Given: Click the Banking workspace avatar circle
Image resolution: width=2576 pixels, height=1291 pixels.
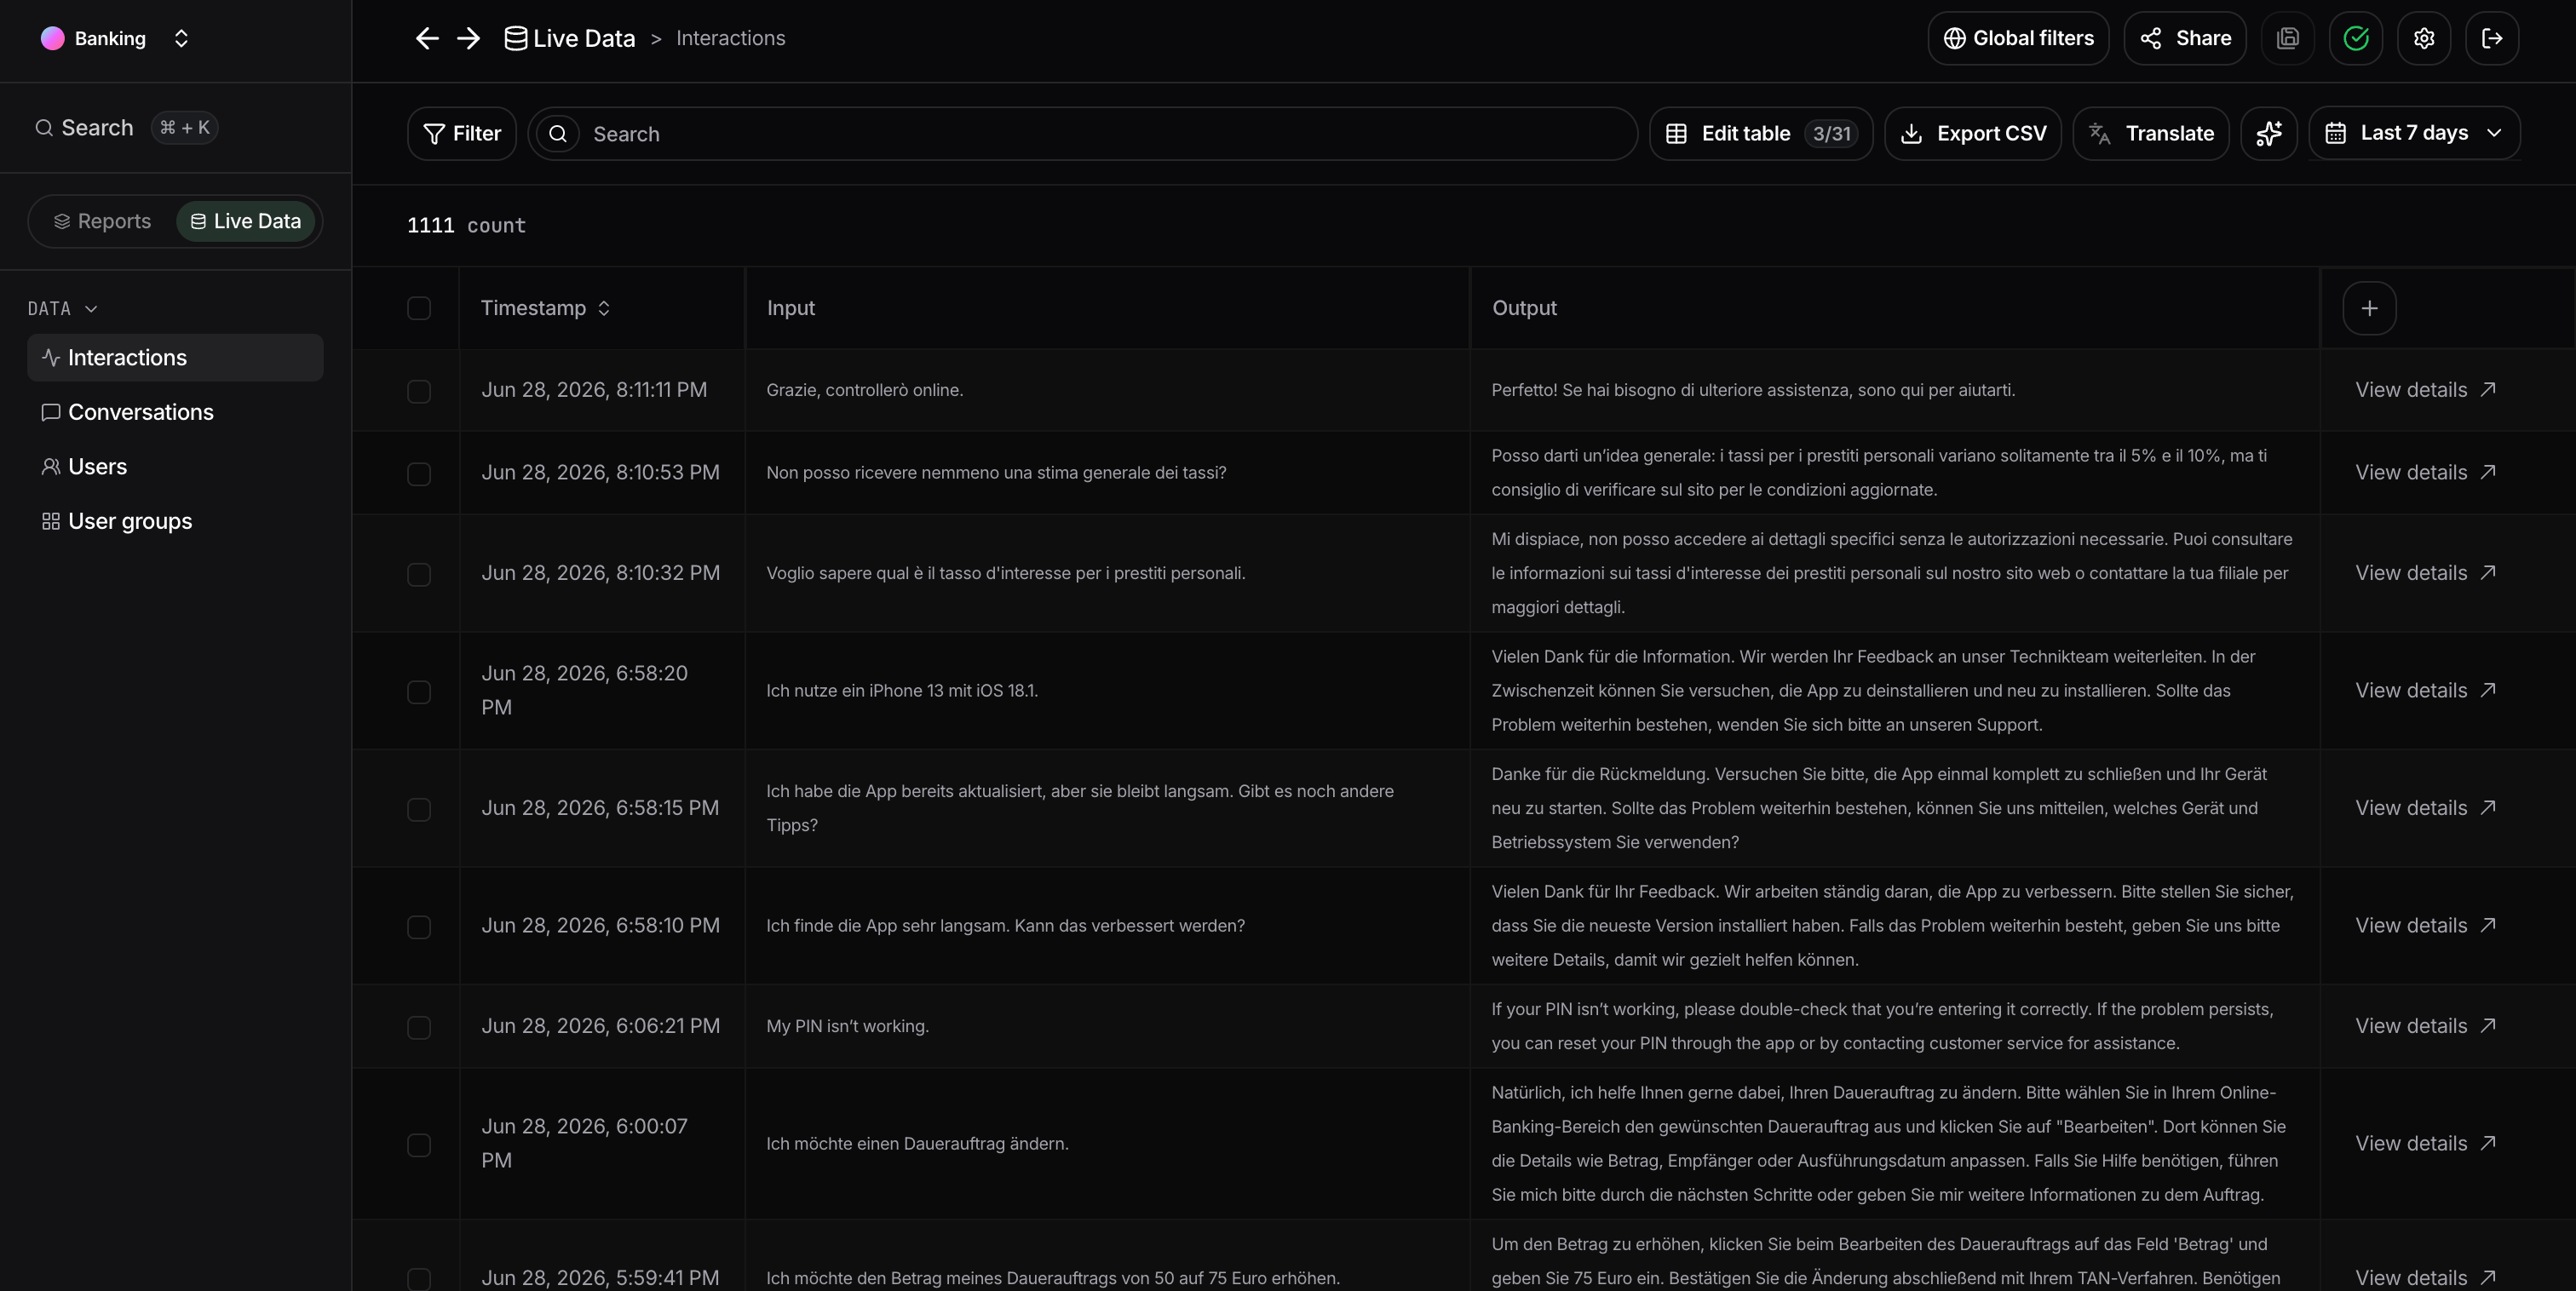Looking at the screenshot, I should 52,38.
